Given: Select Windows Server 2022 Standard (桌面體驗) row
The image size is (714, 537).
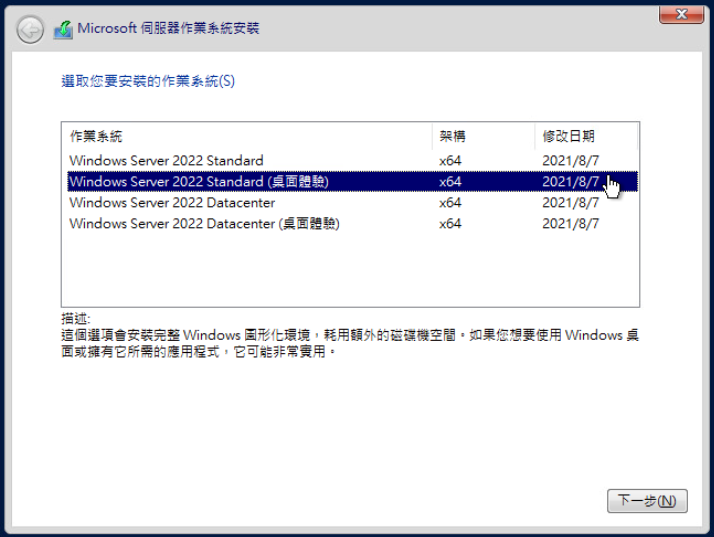Looking at the screenshot, I should click(352, 182).
